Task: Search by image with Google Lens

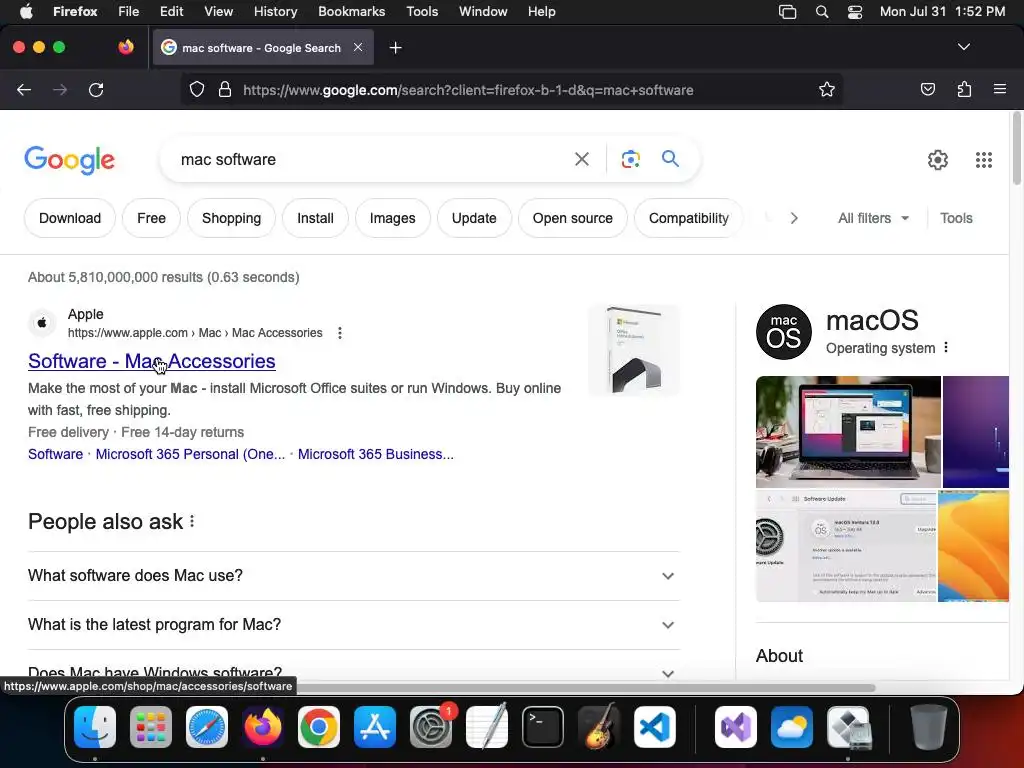Action: point(630,159)
